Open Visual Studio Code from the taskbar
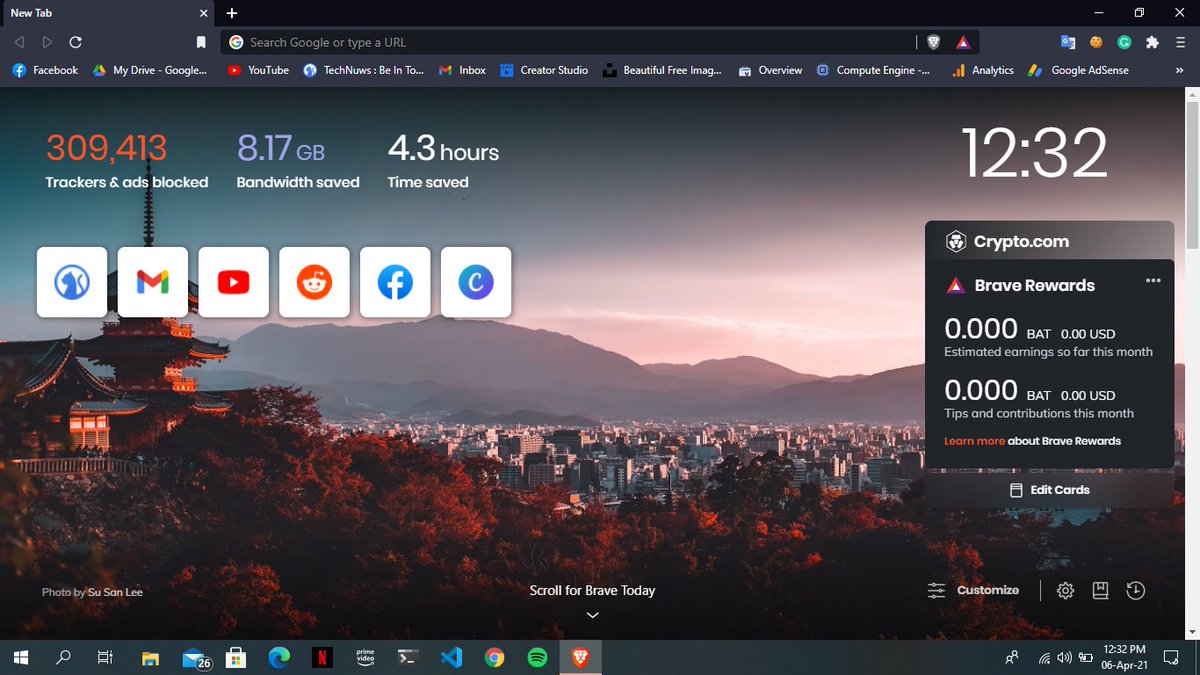 (451, 657)
